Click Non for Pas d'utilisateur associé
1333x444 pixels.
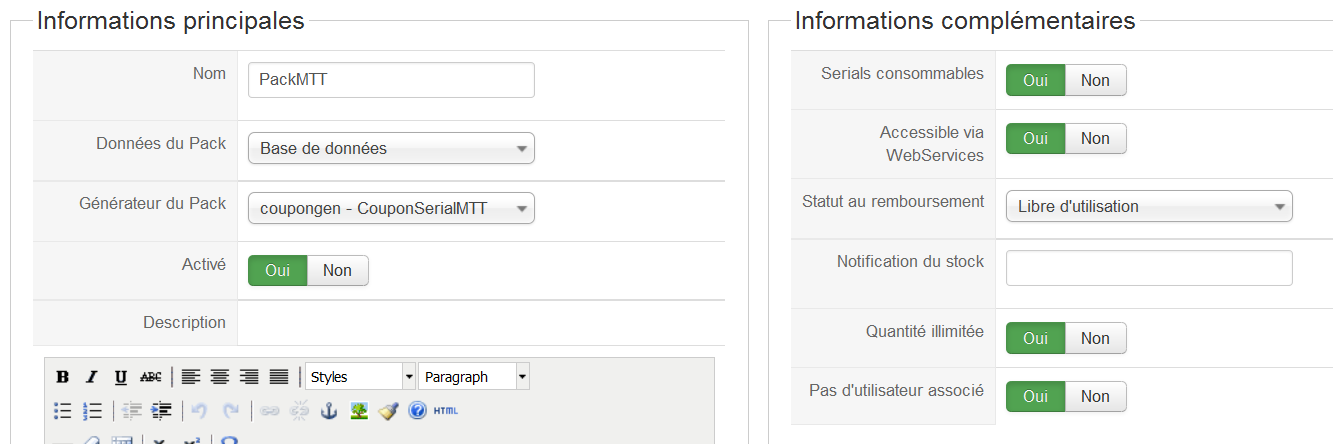(1095, 396)
